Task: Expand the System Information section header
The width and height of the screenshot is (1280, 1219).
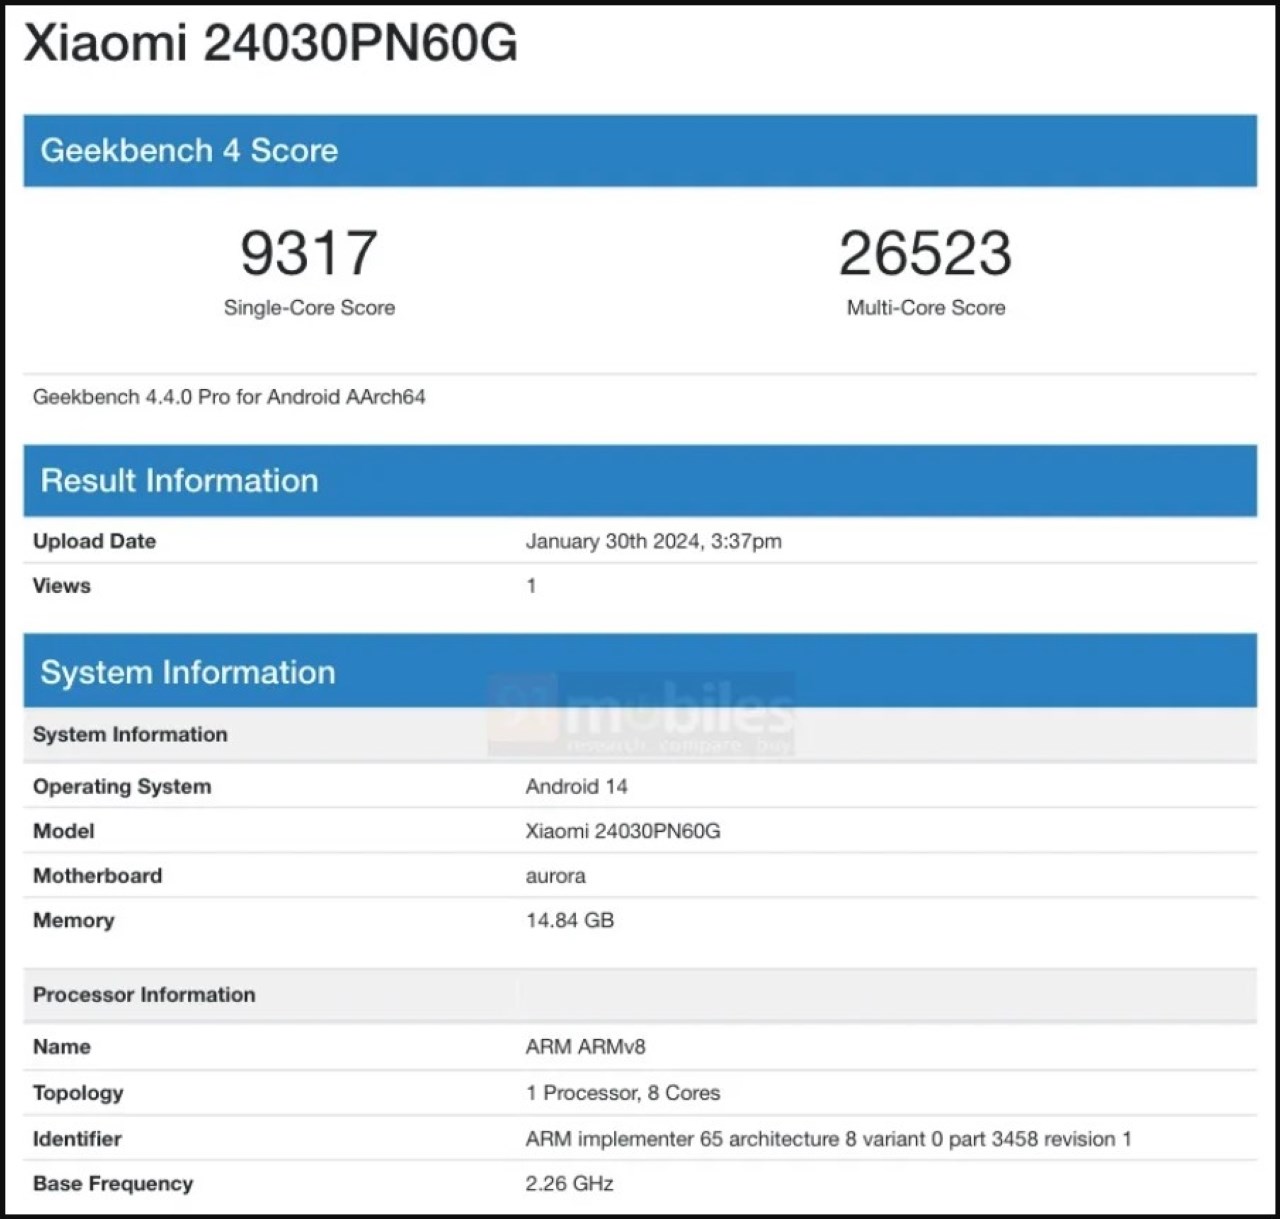Action: (x=188, y=672)
